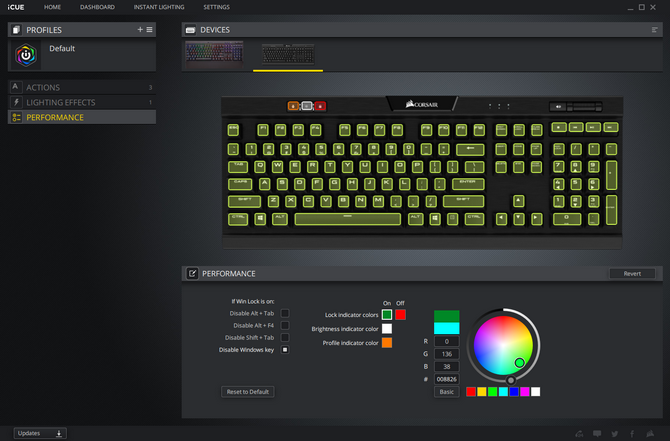The width and height of the screenshot is (670, 441).
Task: Select the black keyboard device thumbnail
Action: coord(288,54)
